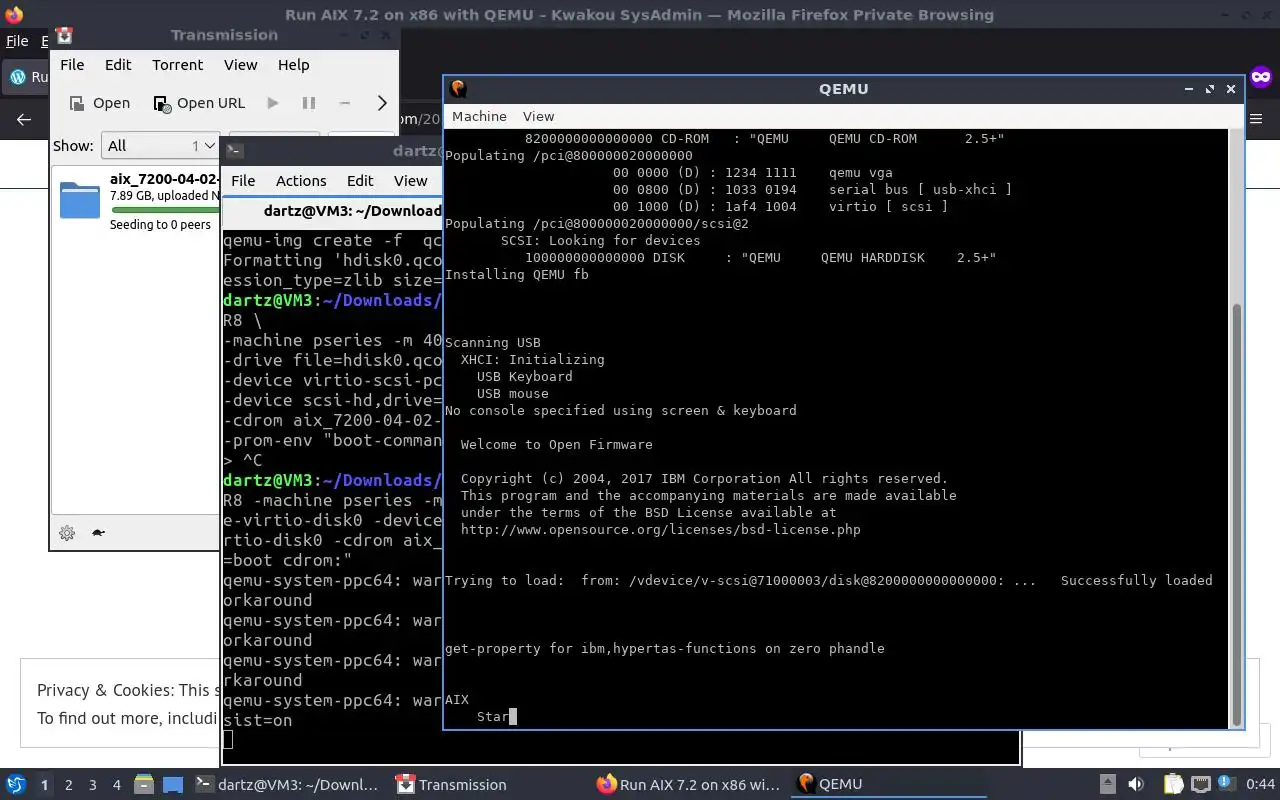Switch to workspace 2 in the pager
Image resolution: width=1280 pixels, height=800 pixels.
pyautogui.click(x=69, y=785)
